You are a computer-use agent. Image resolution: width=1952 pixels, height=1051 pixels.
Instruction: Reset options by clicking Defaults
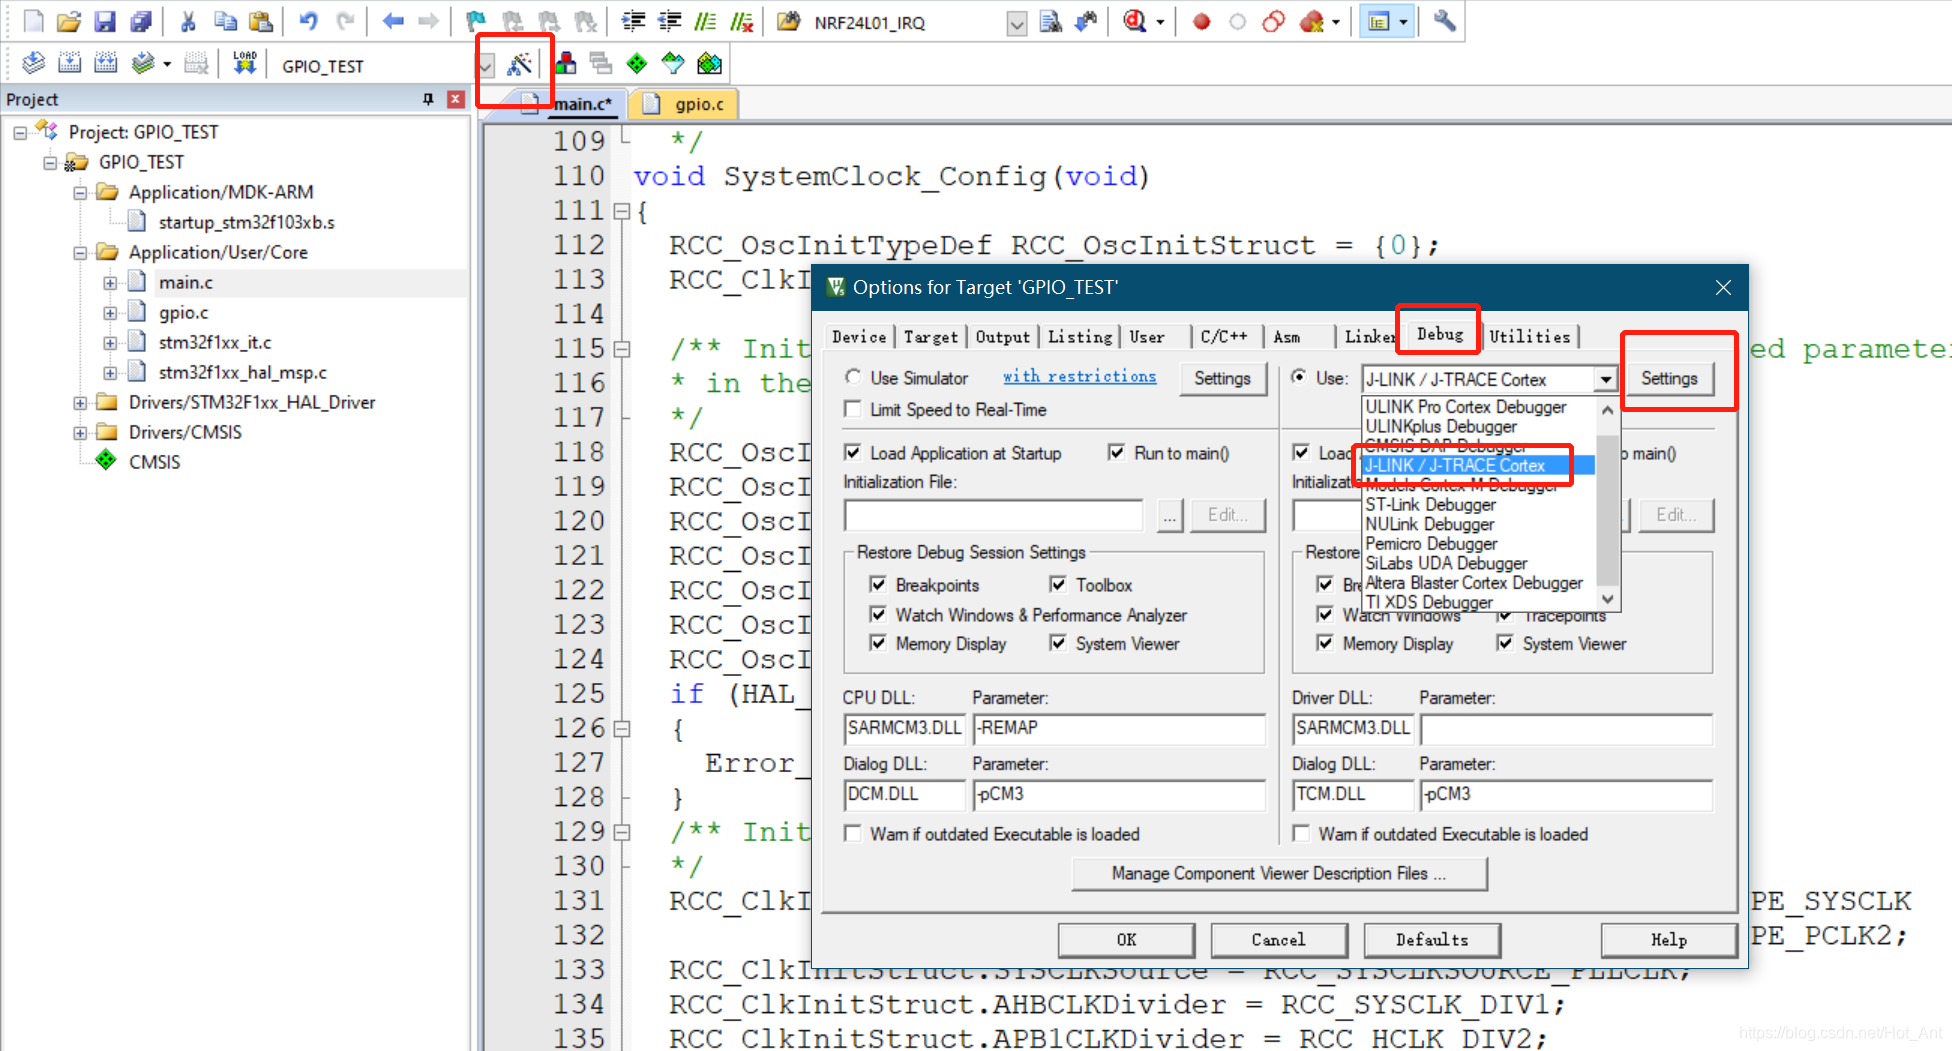click(1432, 939)
